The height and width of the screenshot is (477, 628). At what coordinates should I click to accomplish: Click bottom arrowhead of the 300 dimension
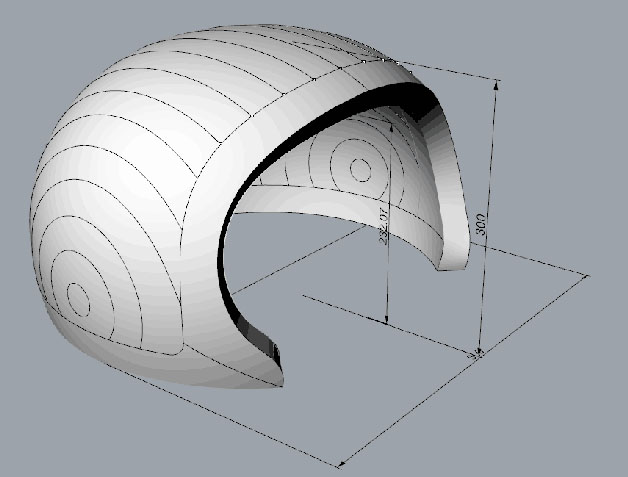pyautogui.click(x=480, y=347)
